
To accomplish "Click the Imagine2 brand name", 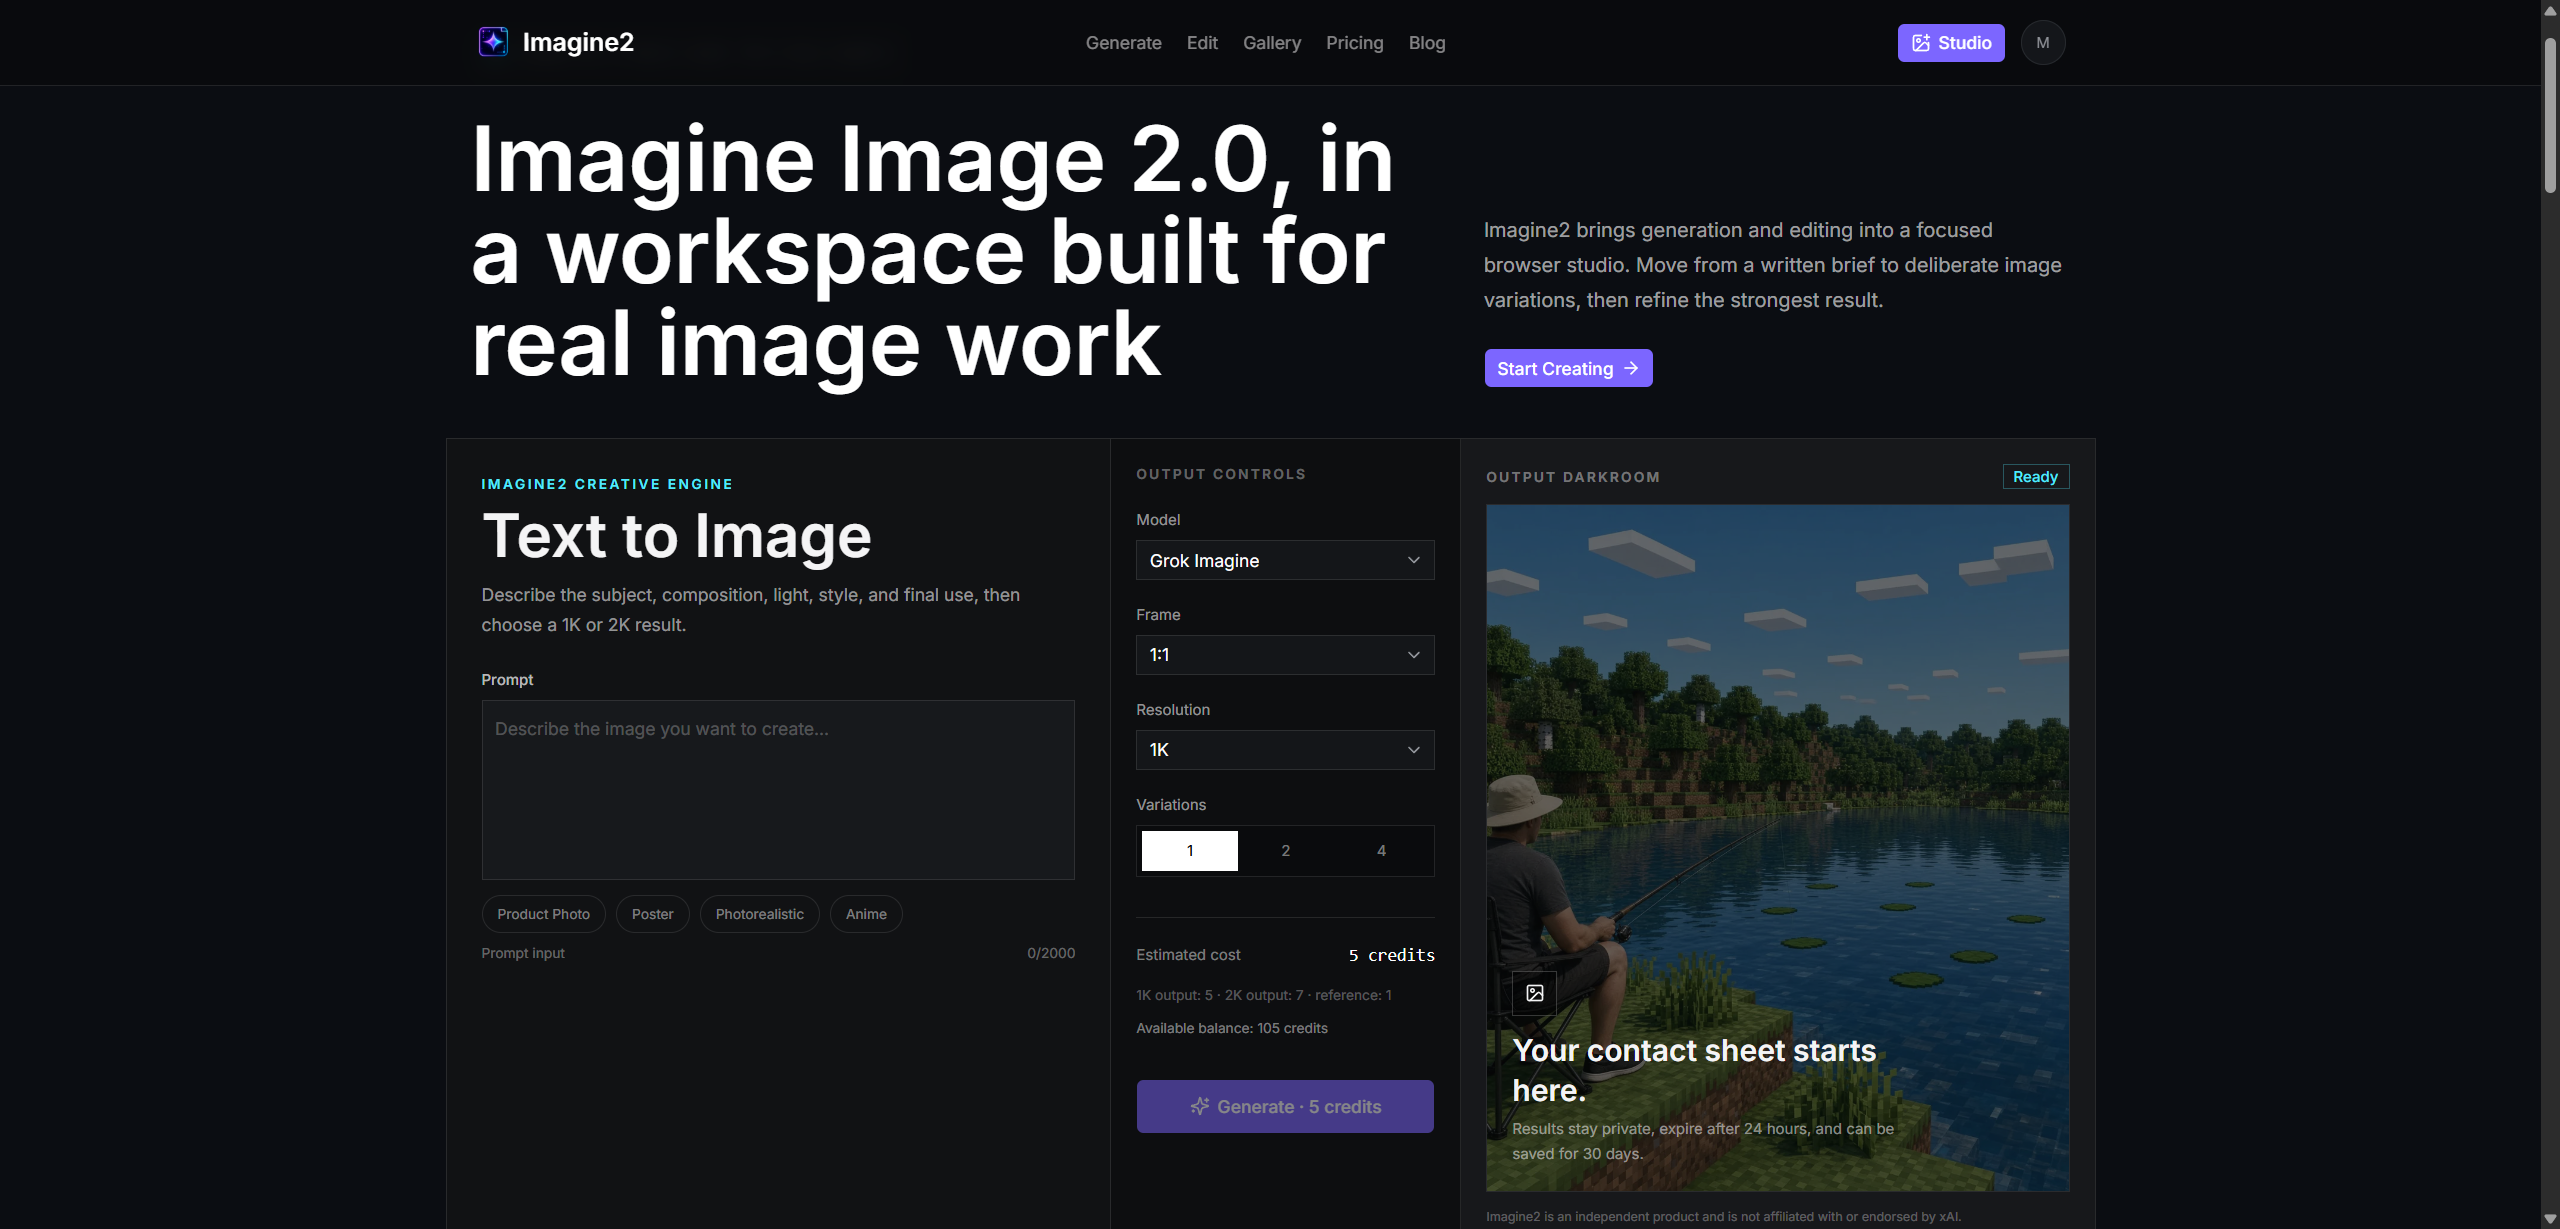I will pyautogui.click(x=578, y=42).
